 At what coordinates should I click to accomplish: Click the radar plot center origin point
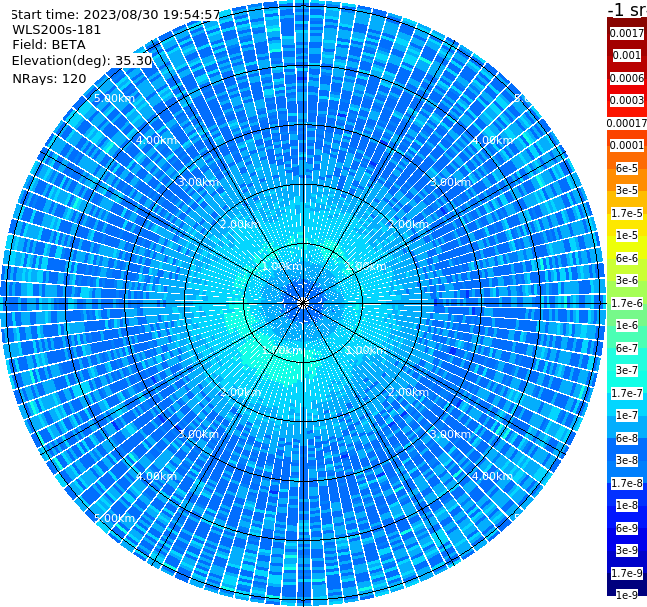click(303, 303)
